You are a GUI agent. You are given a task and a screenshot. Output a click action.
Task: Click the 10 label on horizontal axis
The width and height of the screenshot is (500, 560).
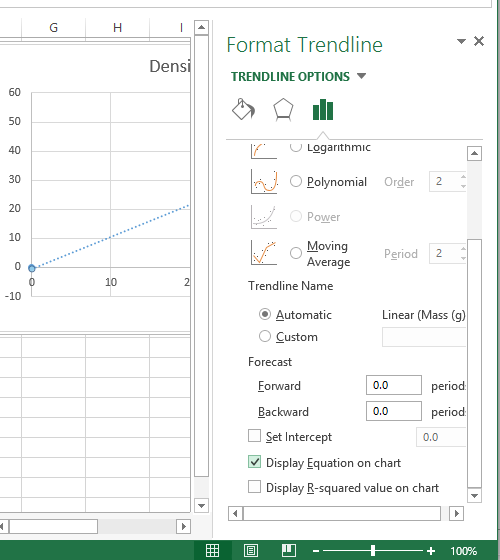click(111, 282)
